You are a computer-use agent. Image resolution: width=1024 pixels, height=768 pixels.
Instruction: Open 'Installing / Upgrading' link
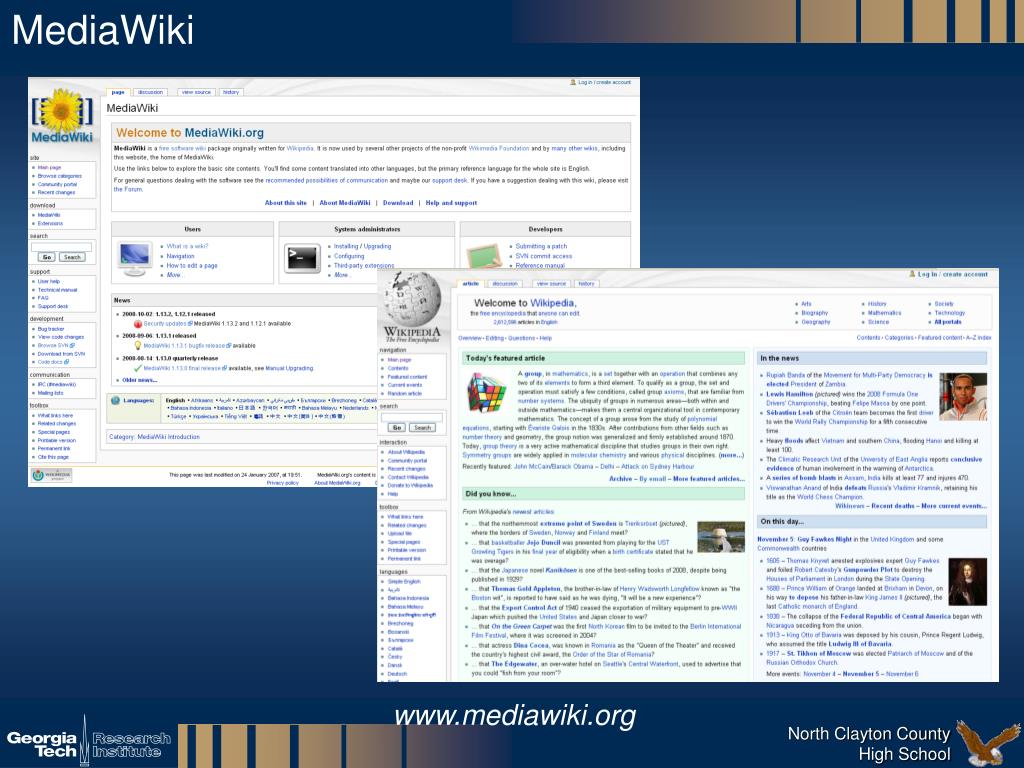pos(362,246)
